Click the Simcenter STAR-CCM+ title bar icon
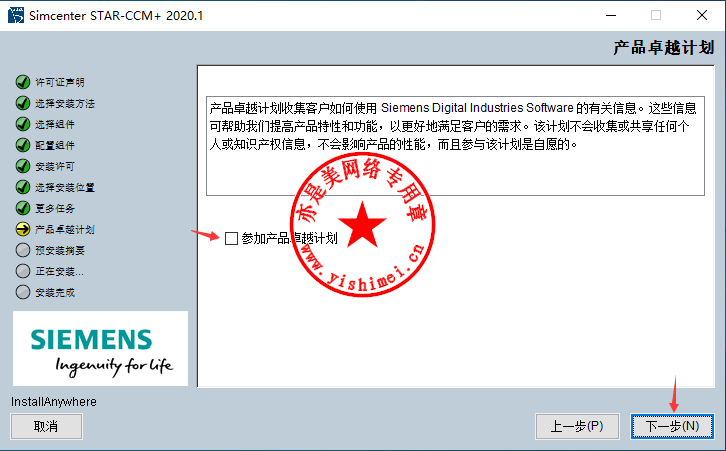The width and height of the screenshot is (726, 451). (x=16, y=15)
